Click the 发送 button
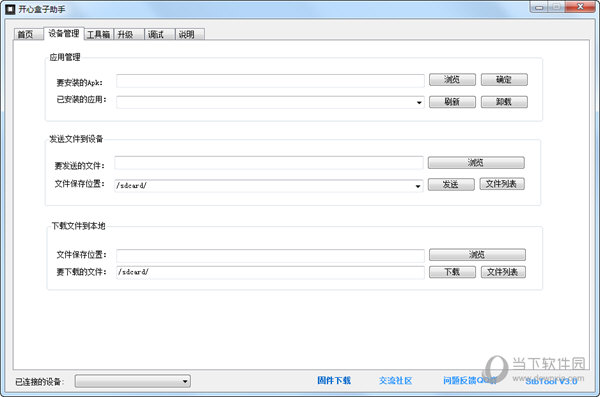 [451, 185]
